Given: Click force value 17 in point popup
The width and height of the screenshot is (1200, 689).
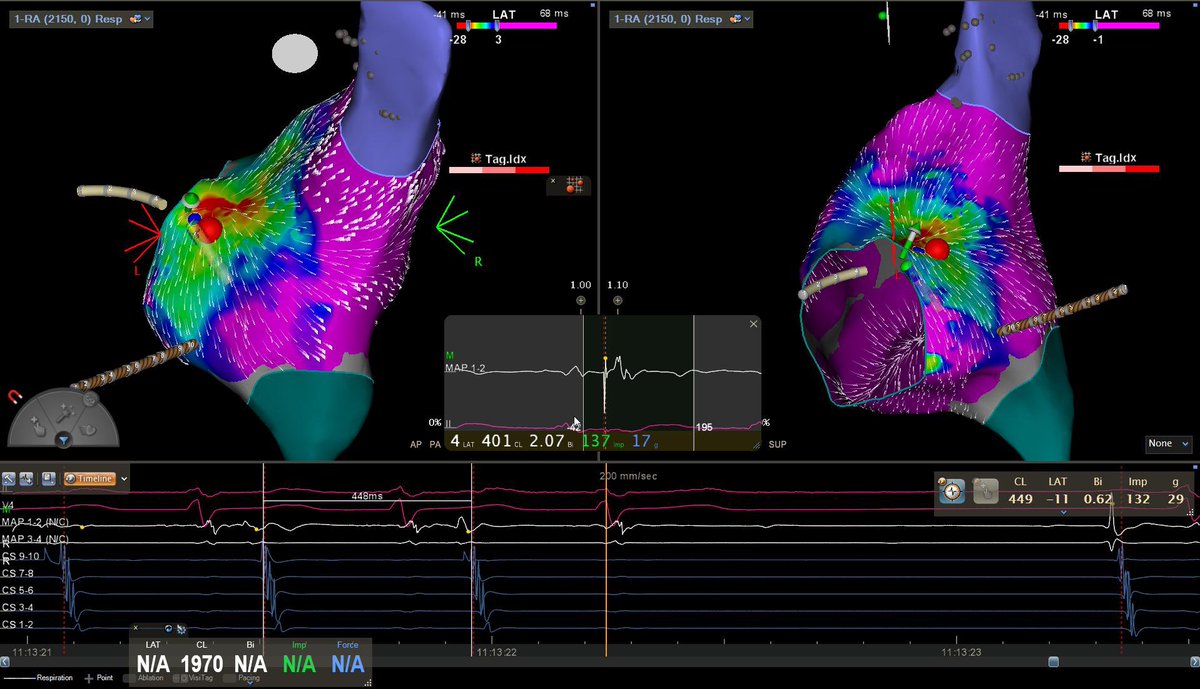Looking at the screenshot, I should (641, 441).
